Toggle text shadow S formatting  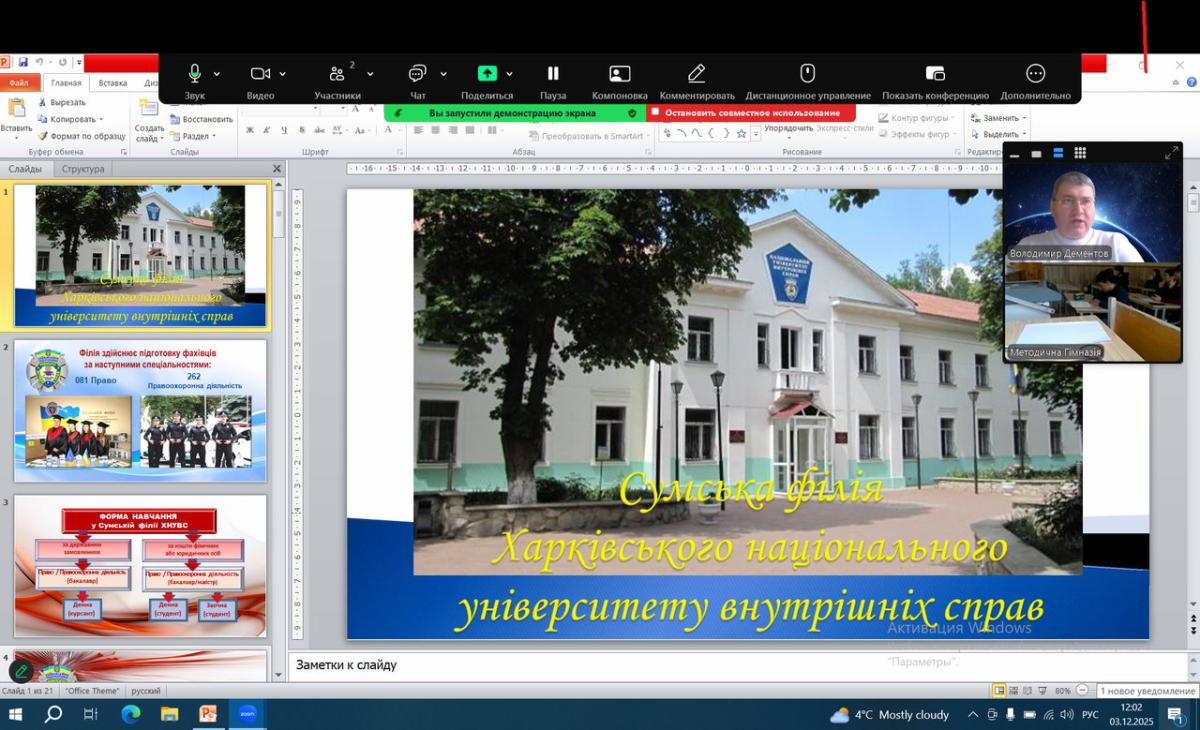(x=301, y=130)
